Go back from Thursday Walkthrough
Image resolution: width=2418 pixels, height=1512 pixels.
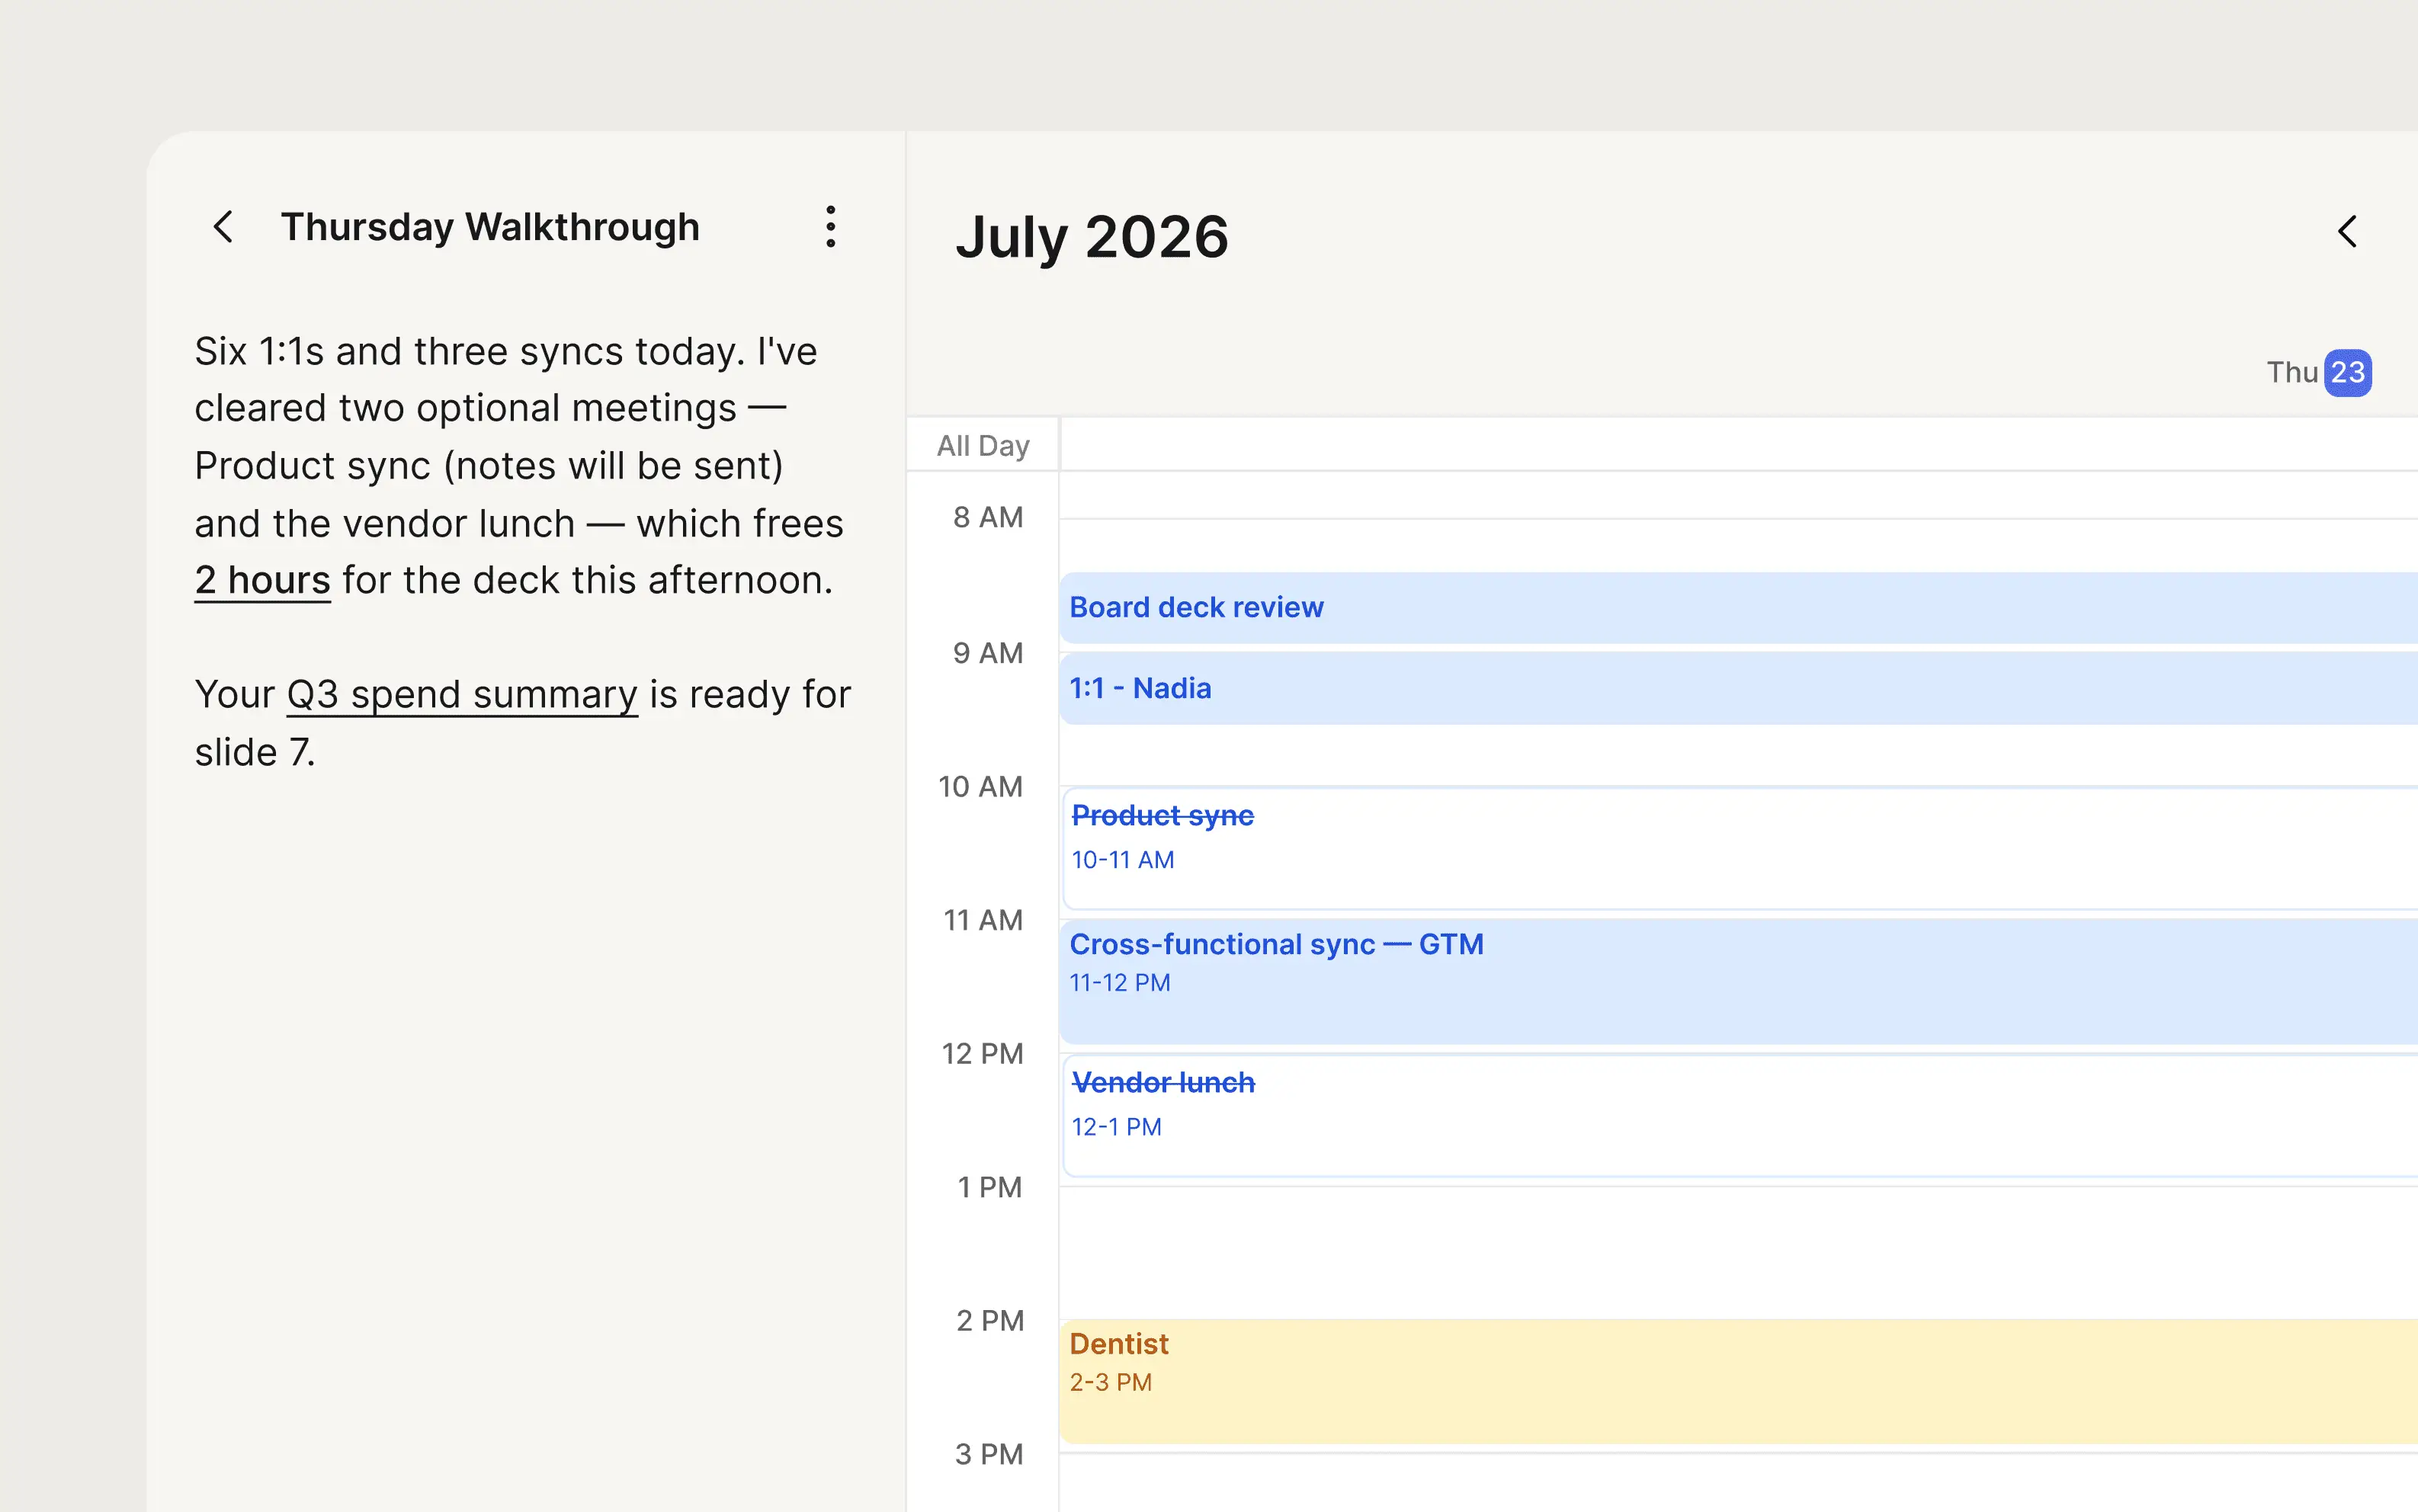point(224,227)
